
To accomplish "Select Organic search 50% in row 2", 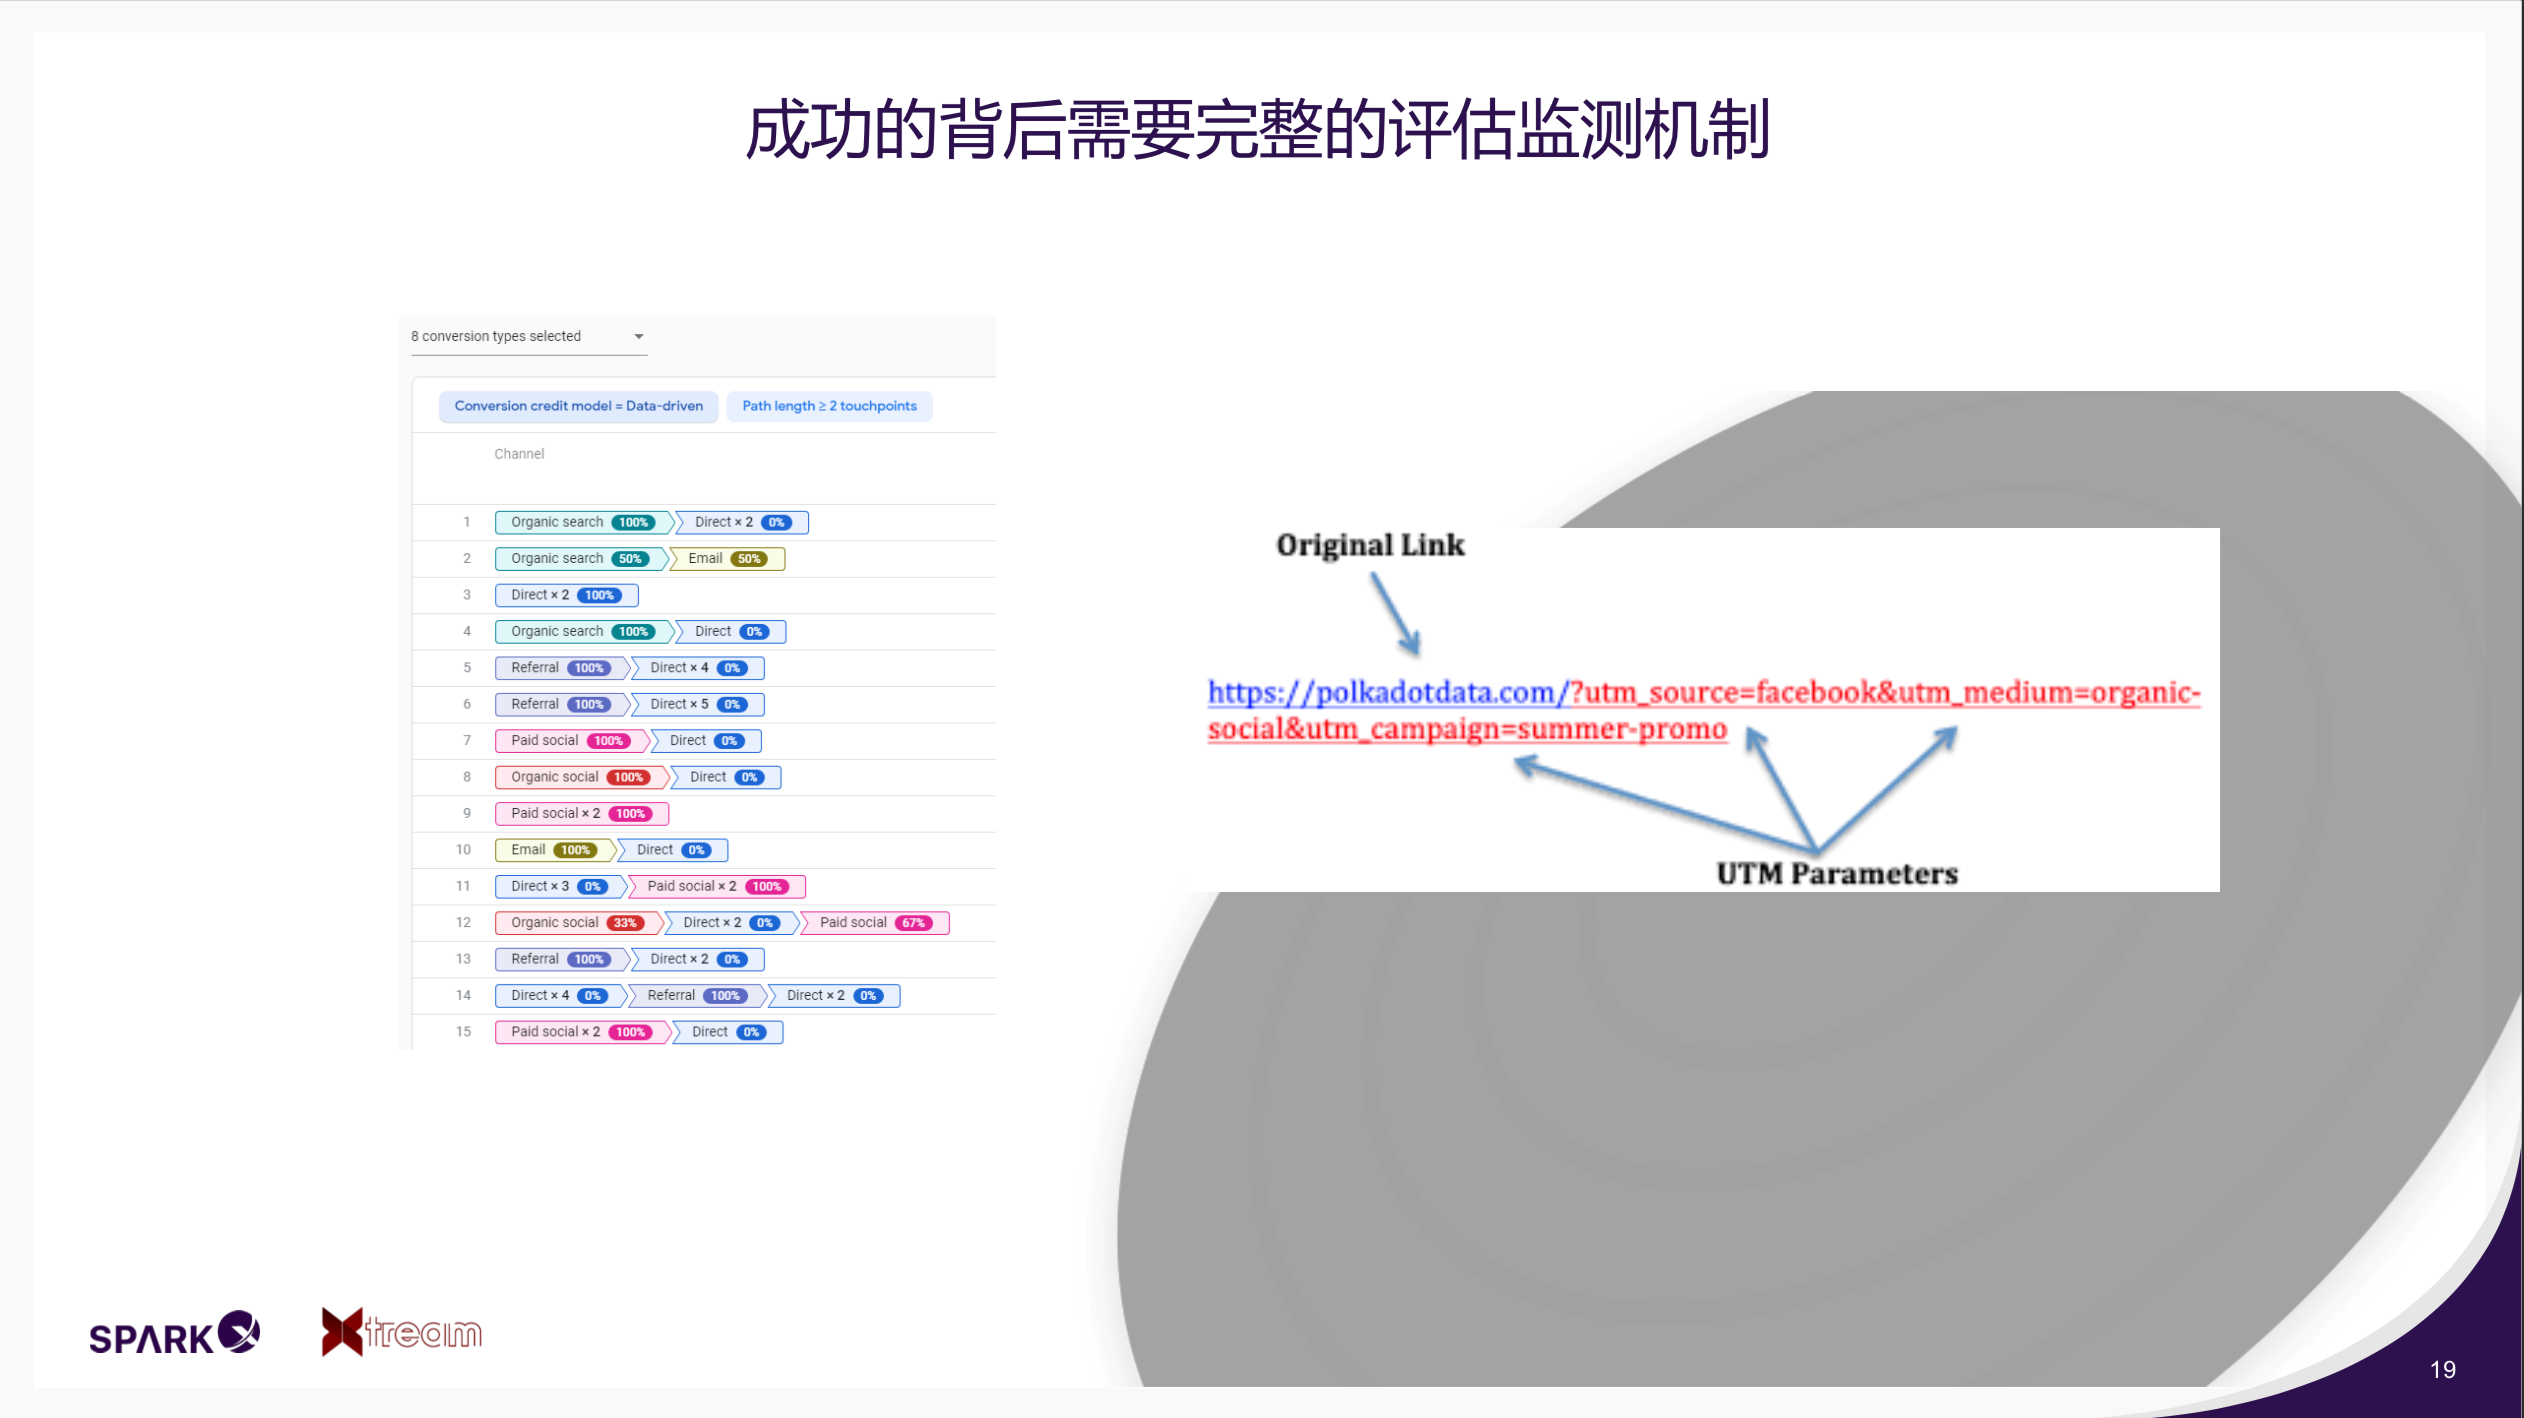I will click(x=580, y=559).
